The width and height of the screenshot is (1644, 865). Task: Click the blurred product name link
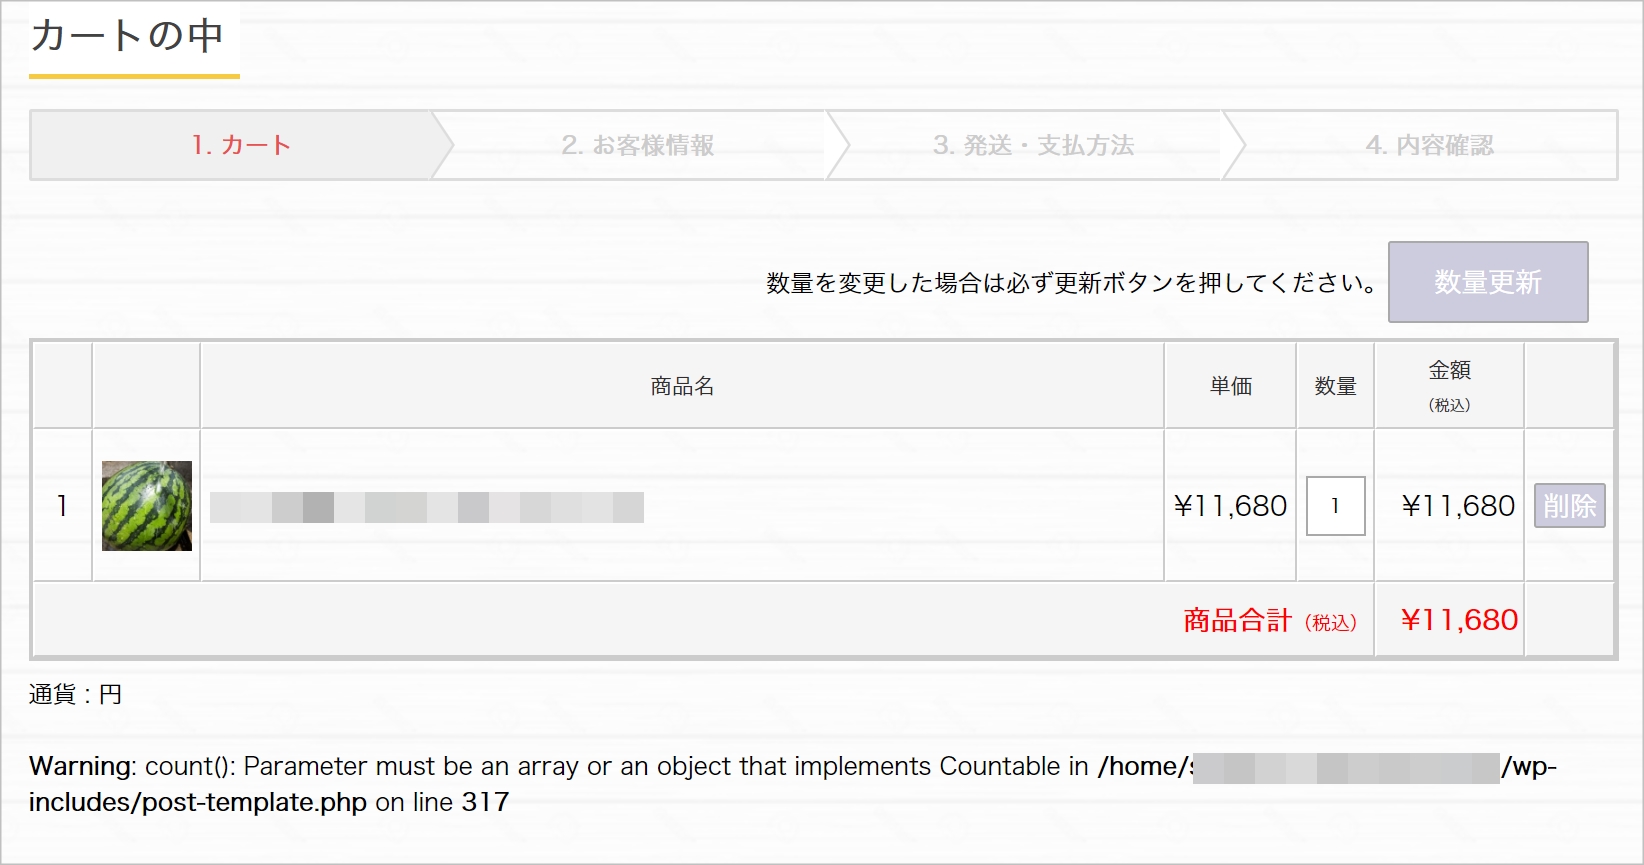point(427,507)
